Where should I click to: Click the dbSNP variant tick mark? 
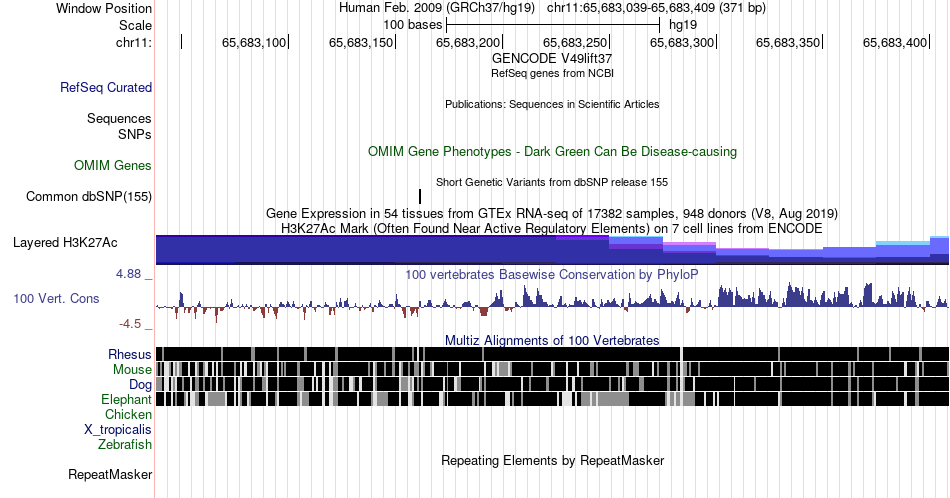420,196
